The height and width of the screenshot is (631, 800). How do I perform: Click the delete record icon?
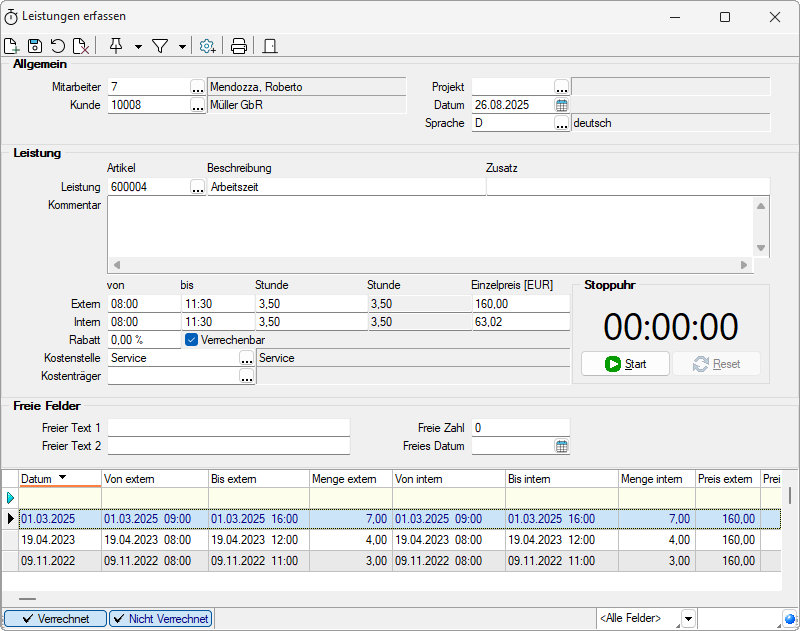pyautogui.click(x=82, y=46)
